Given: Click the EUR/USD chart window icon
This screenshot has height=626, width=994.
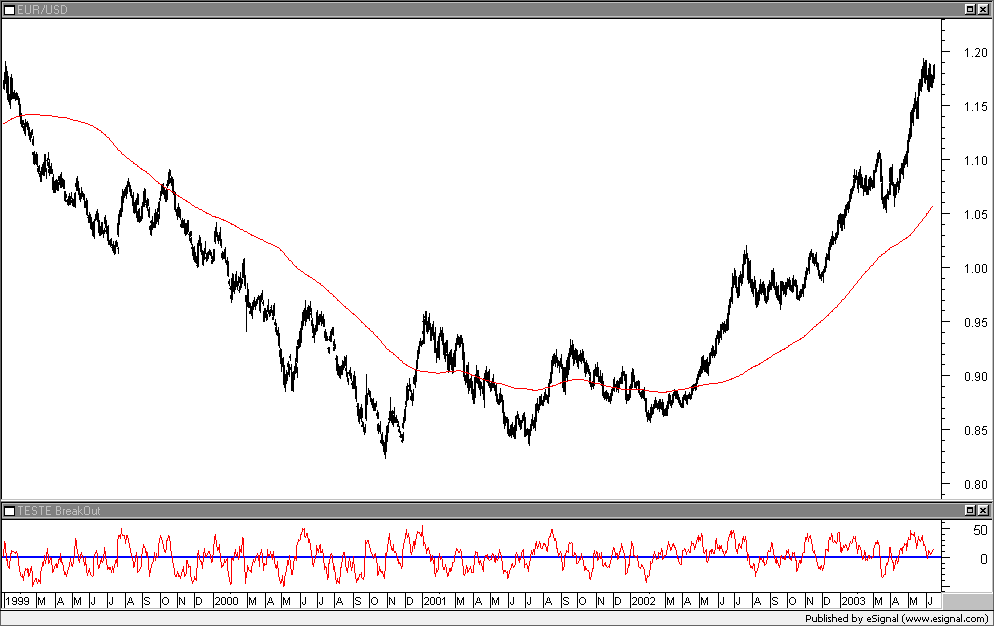Looking at the screenshot, I should click(10, 10).
